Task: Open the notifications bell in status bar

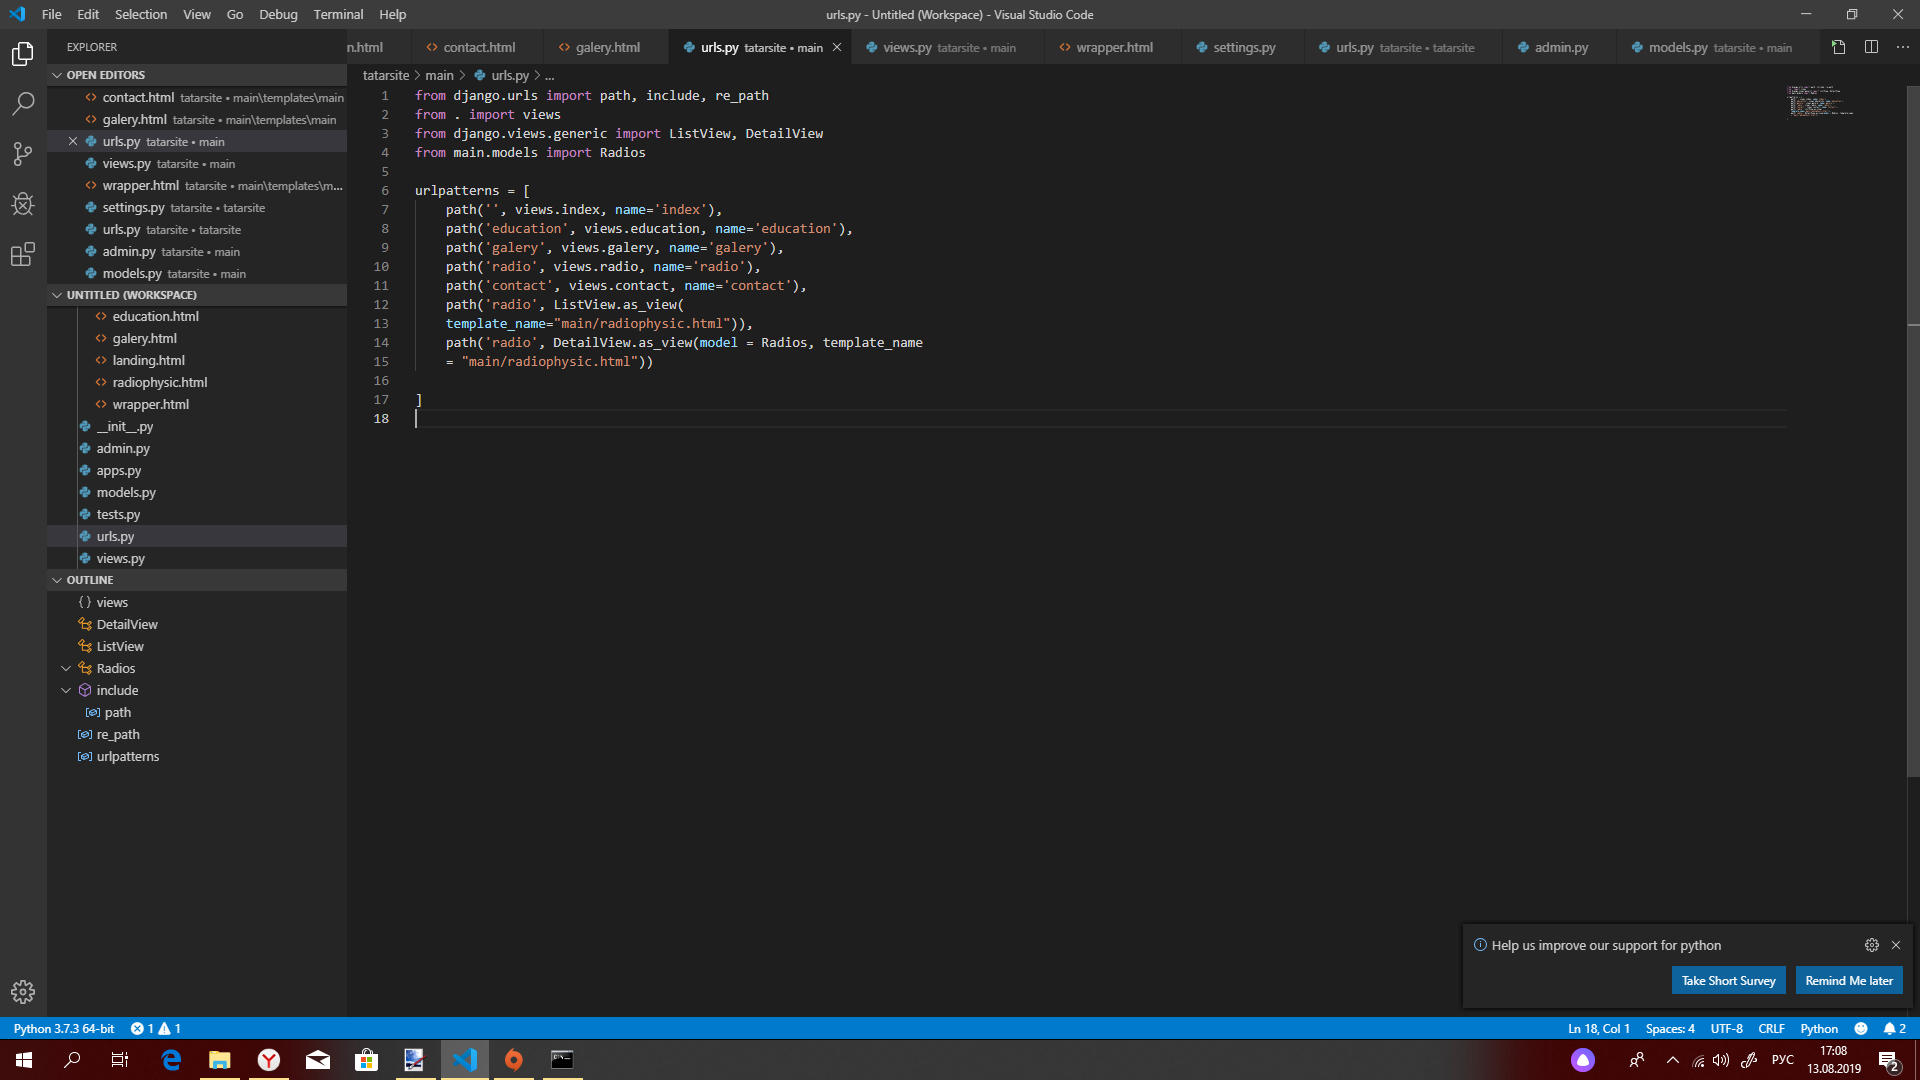Action: click(x=1894, y=1028)
